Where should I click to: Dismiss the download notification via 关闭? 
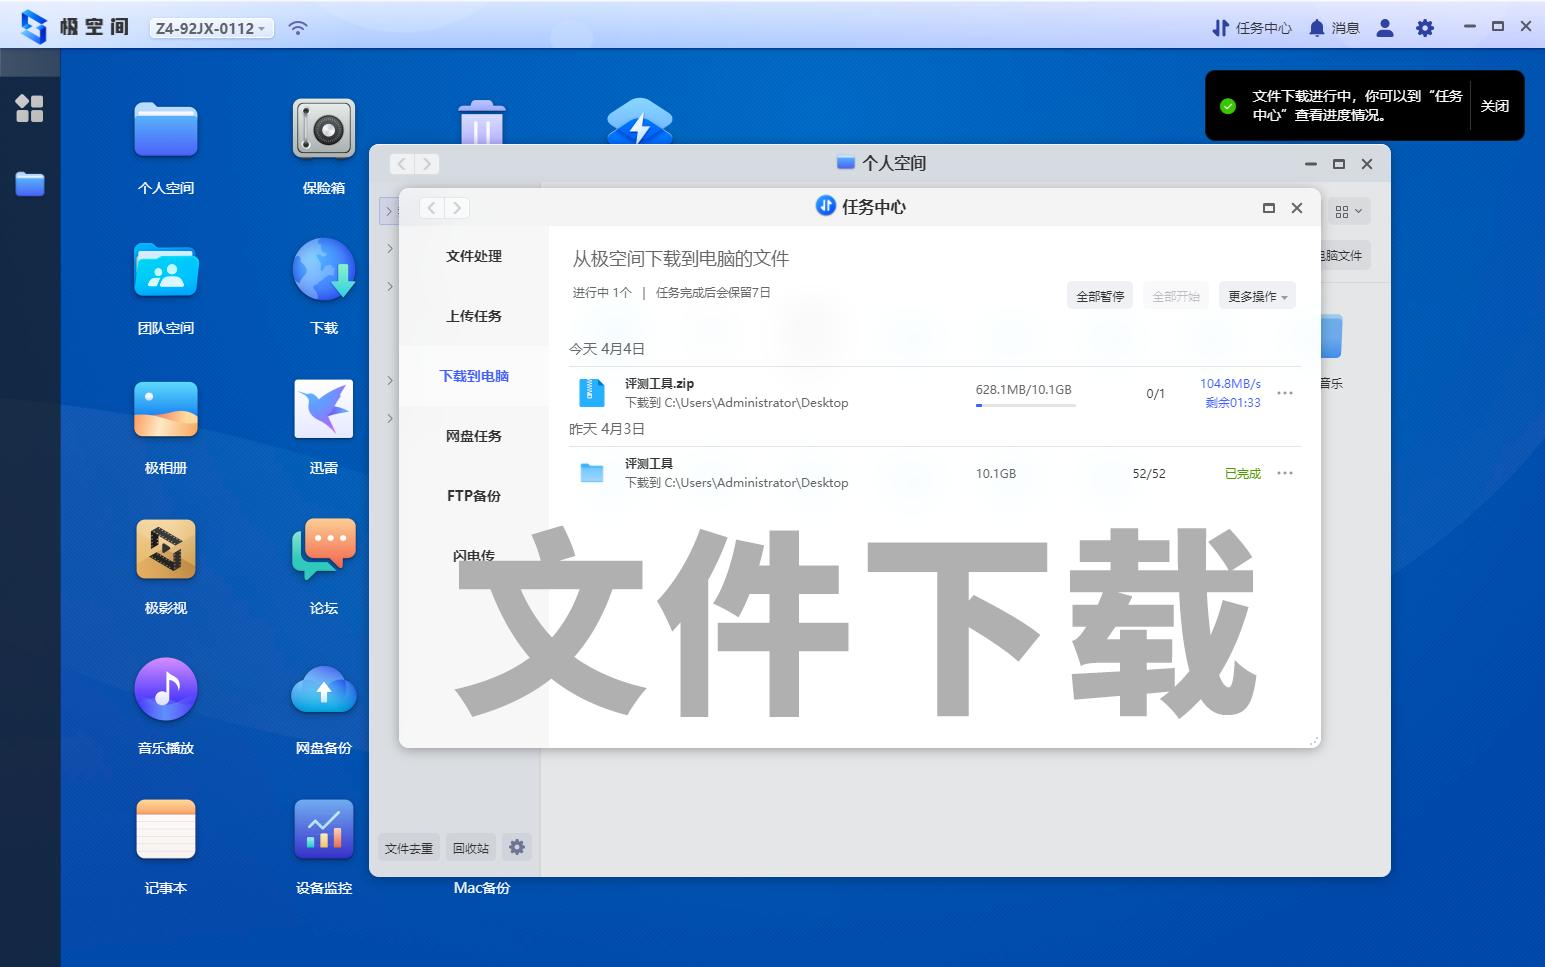[x=1494, y=105]
